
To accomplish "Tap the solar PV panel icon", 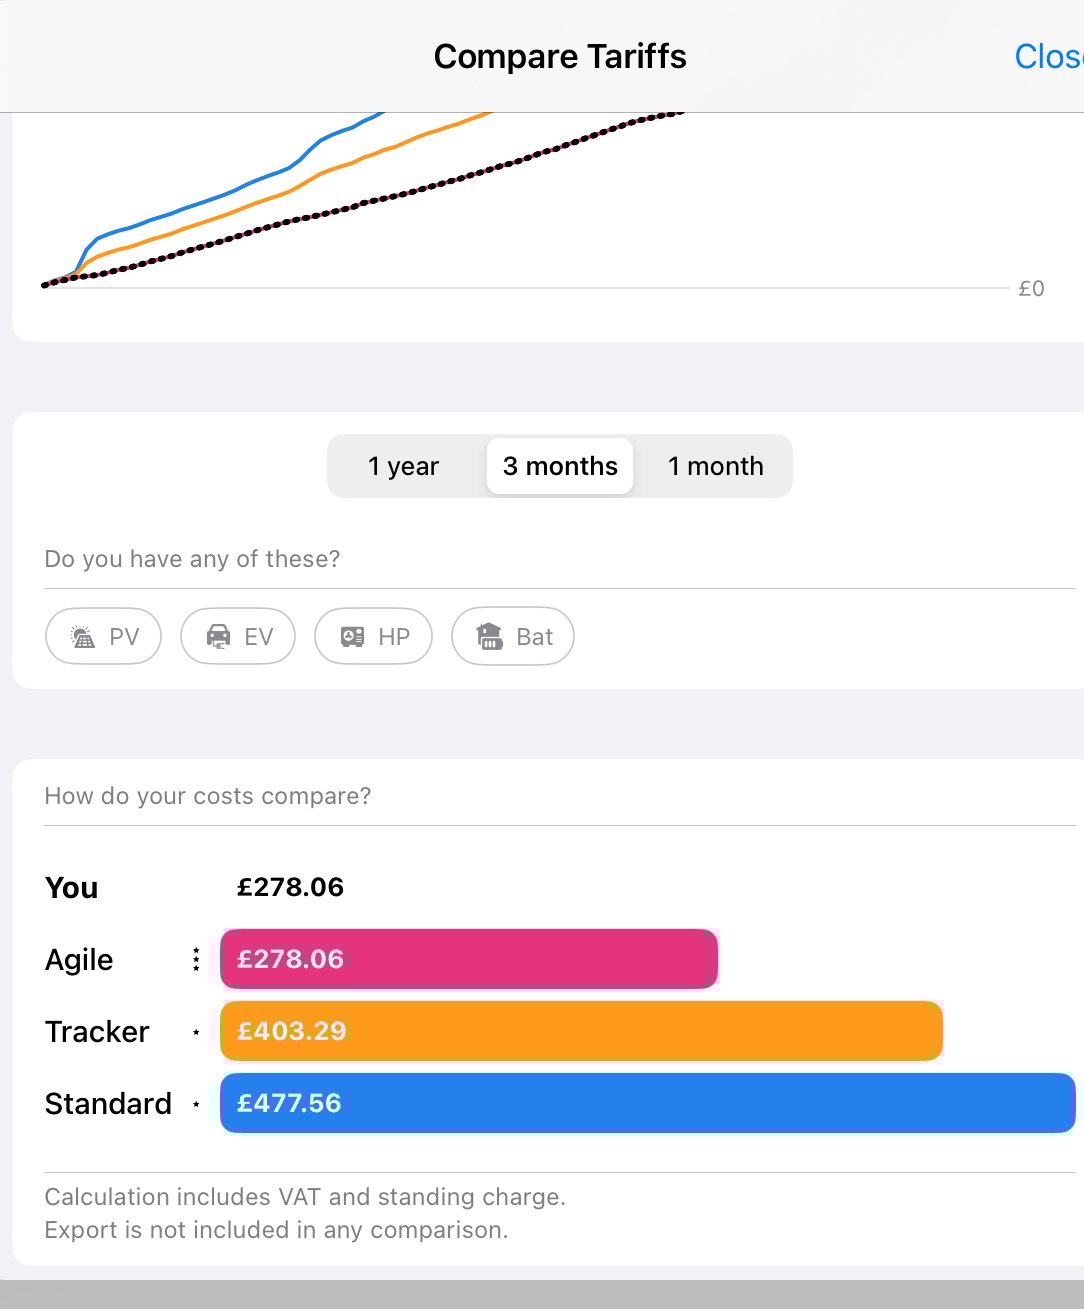I will [x=84, y=637].
